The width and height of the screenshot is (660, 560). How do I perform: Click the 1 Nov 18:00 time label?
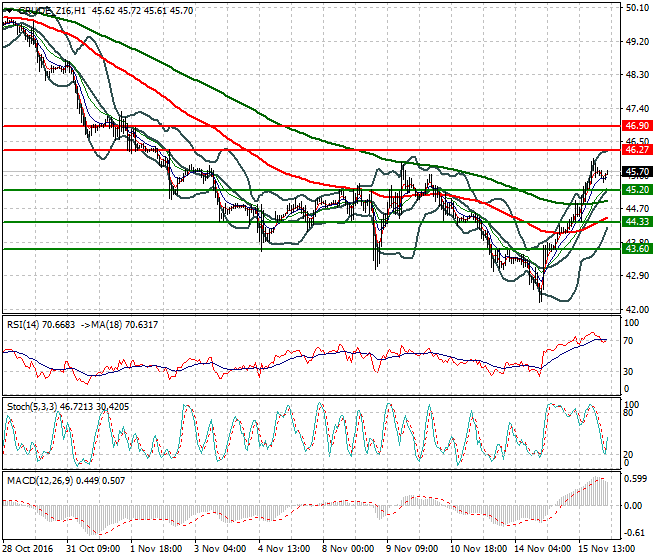[x=156, y=549]
